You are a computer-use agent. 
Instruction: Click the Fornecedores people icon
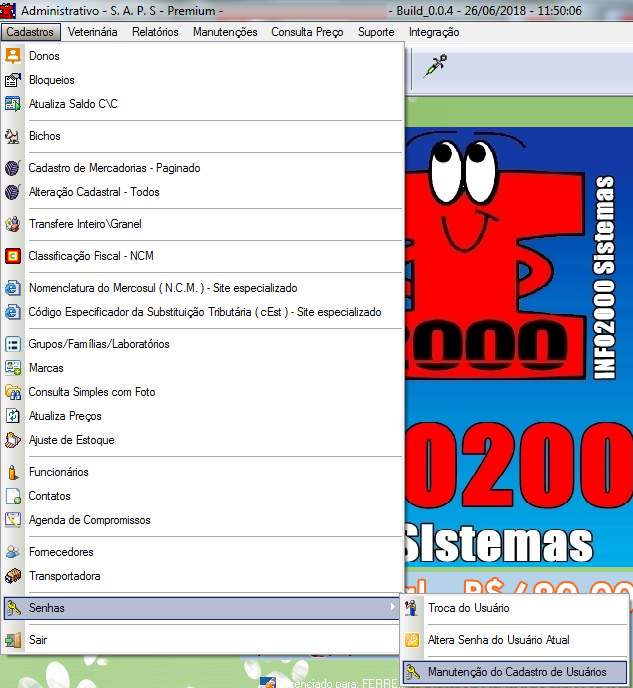(13, 552)
